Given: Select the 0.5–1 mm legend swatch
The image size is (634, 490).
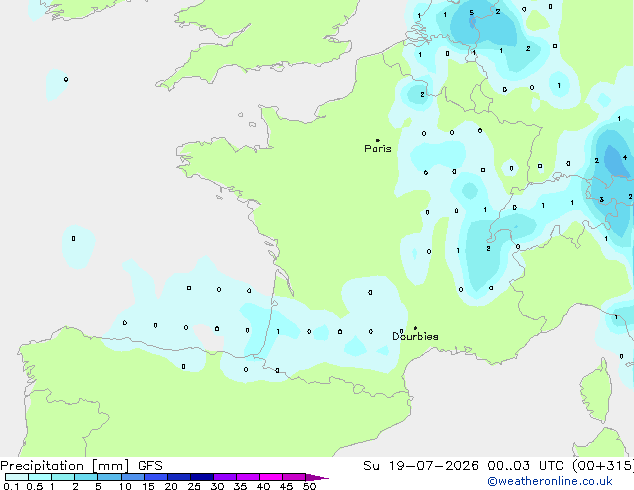Looking at the screenshot, I should 40,477.
